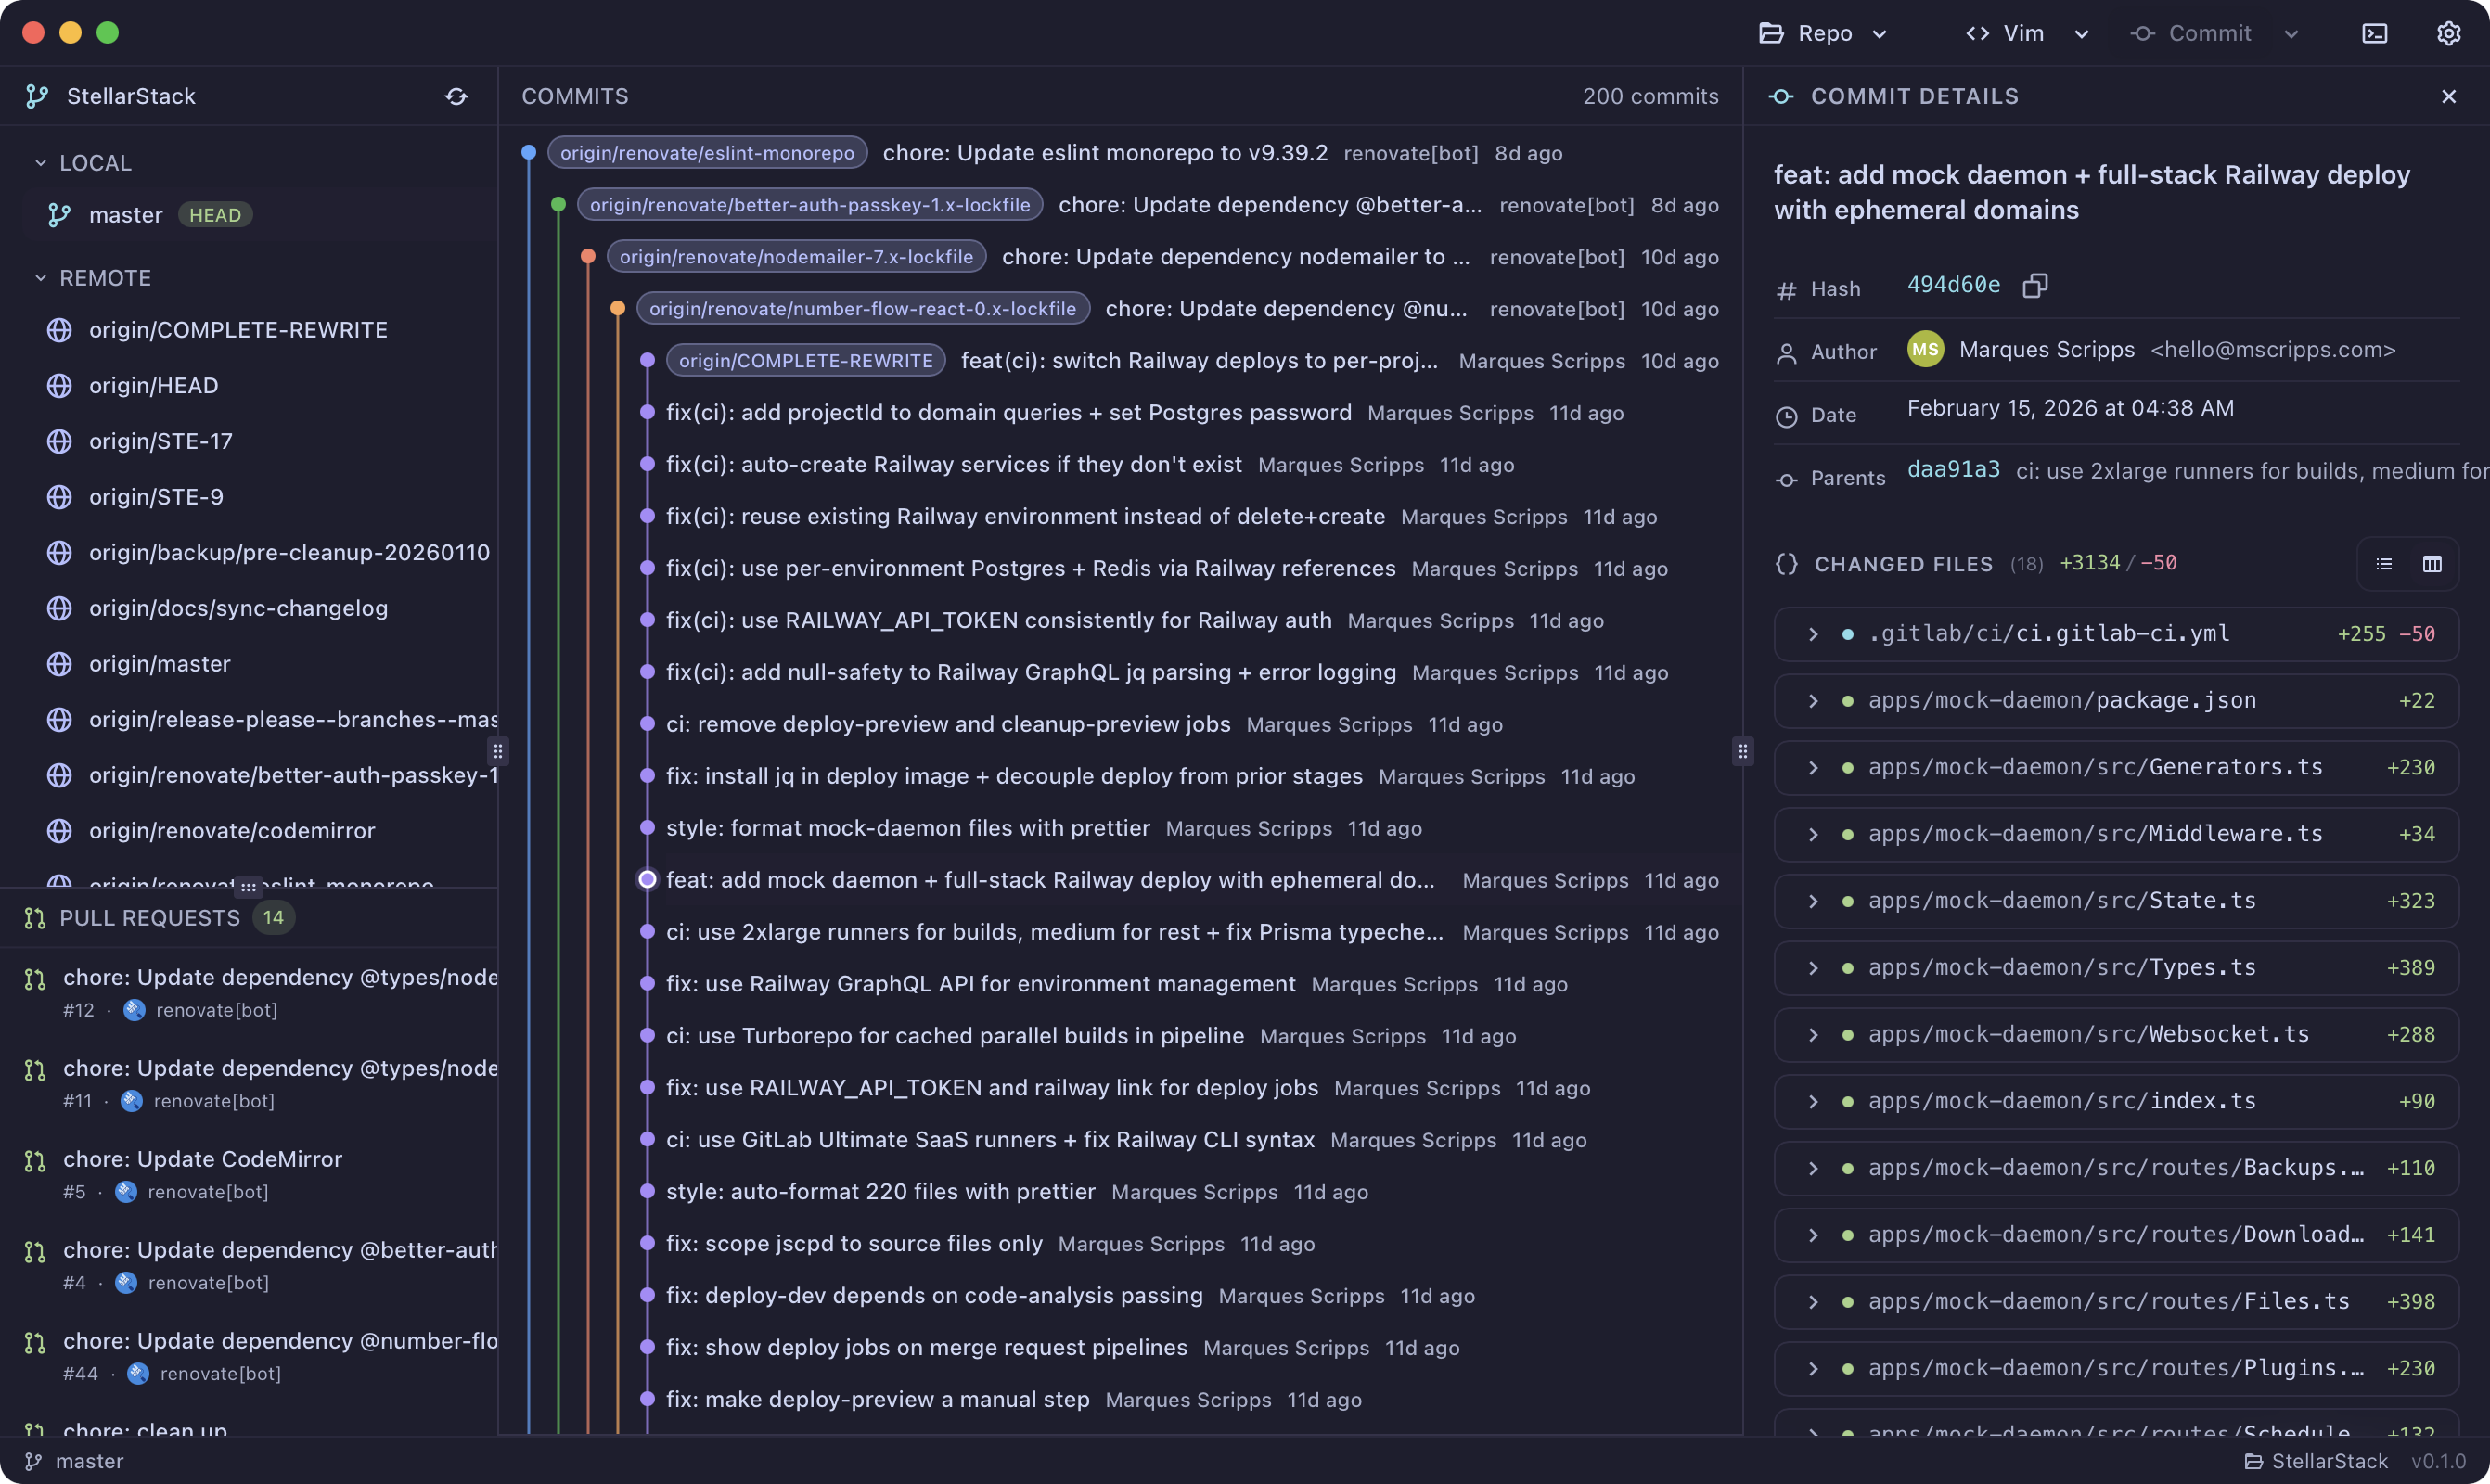Open the terminal icon in top bar

pos(2374,33)
